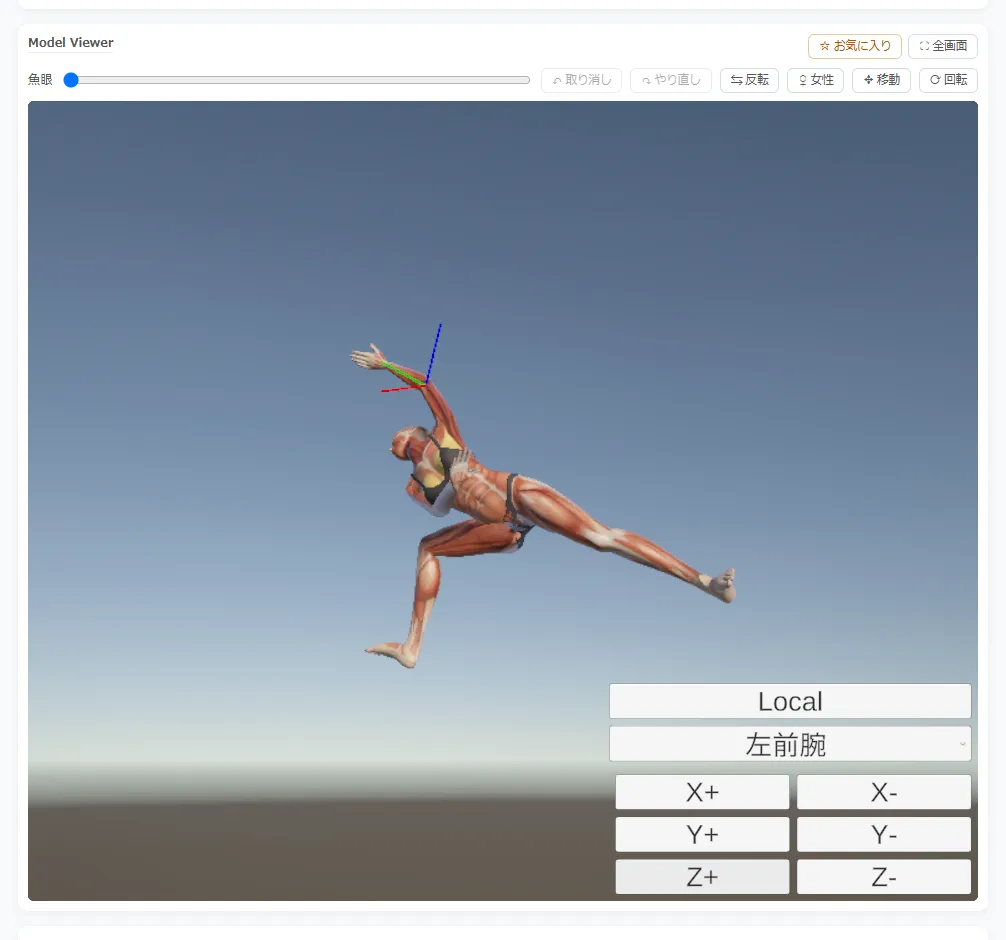Toggle the Local coordinate space button
This screenshot has height=940, width=1006.
tap(790, 701)
